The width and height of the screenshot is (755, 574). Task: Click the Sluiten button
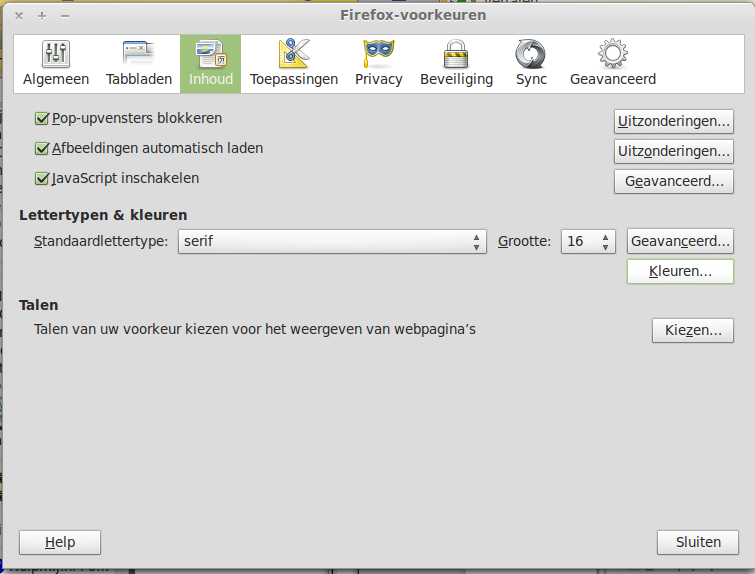click(x=698, y=542)
